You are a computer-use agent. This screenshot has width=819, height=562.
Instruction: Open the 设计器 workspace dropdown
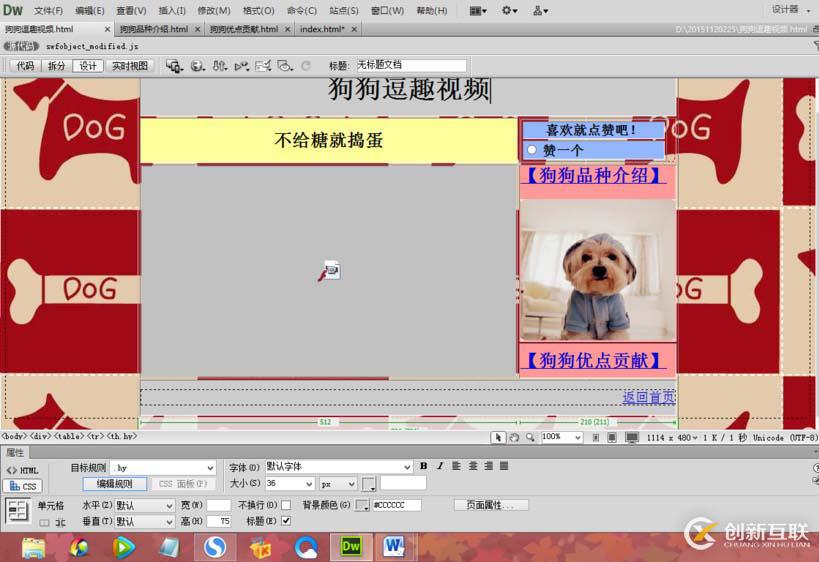tap(790, 10)
